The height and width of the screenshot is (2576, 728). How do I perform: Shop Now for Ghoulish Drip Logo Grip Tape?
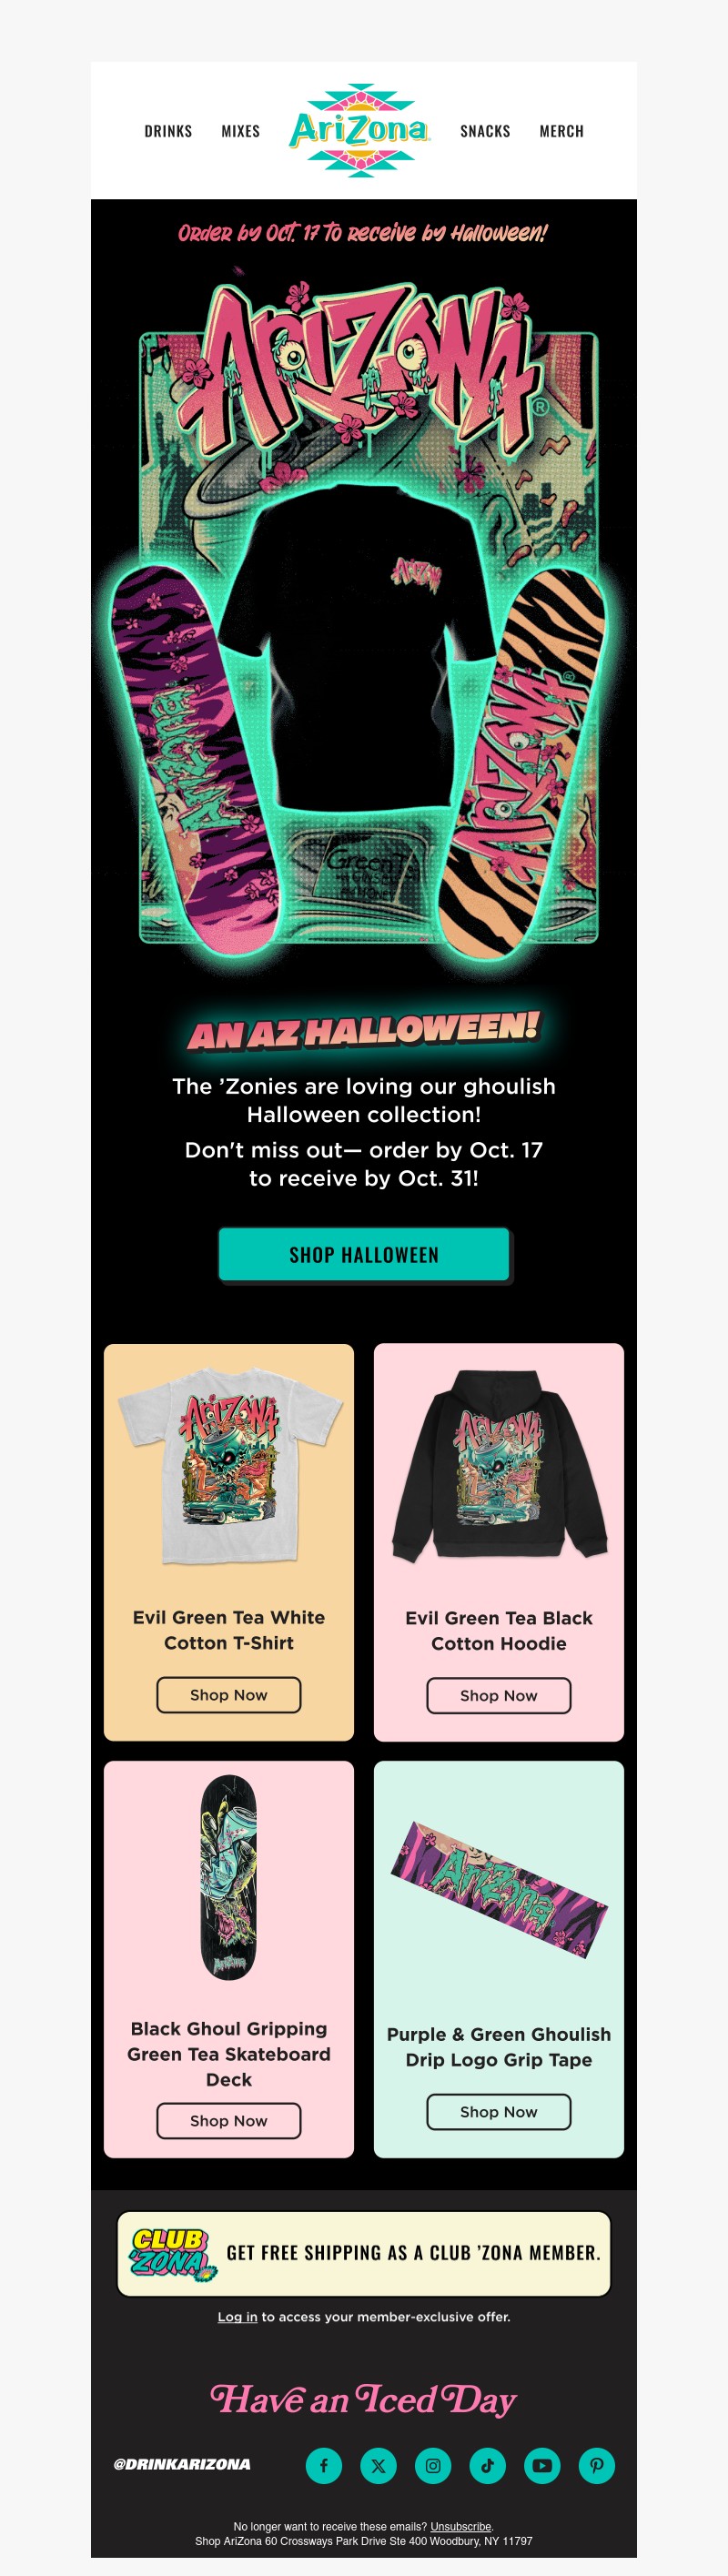click(499, 2111)
